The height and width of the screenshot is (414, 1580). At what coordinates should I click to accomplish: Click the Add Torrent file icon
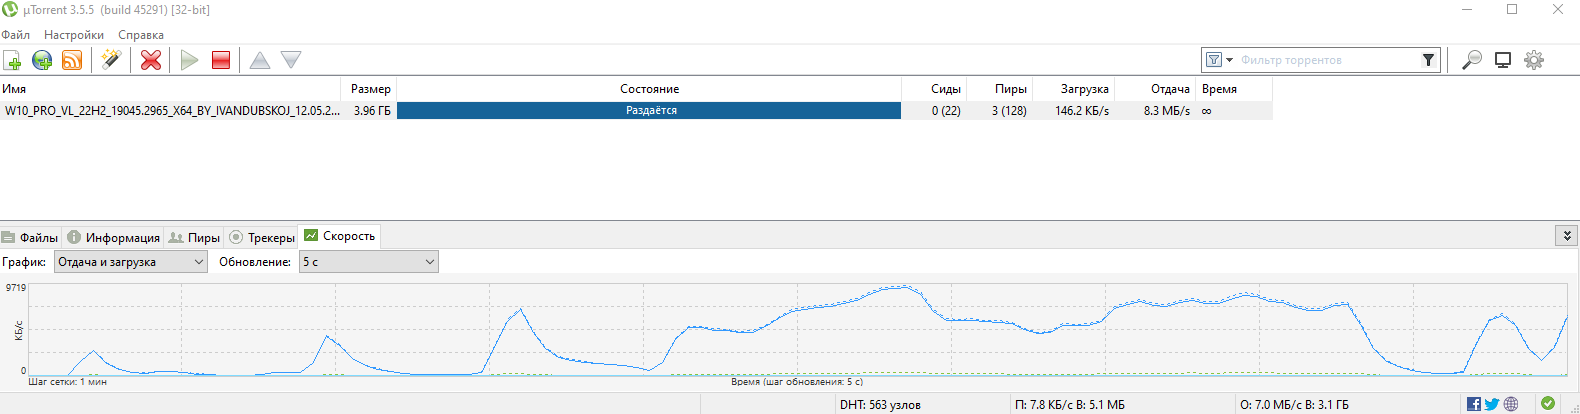click(13, 60)
